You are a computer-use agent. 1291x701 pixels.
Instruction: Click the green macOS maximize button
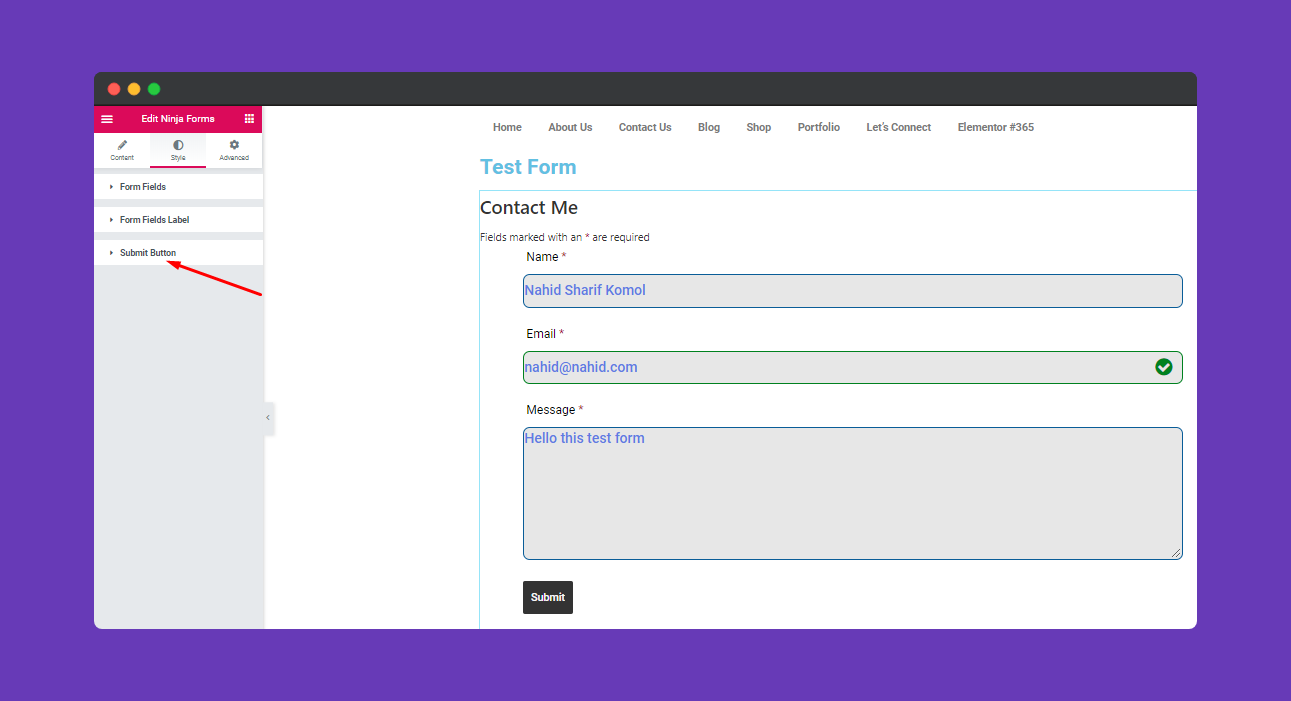(x=154, y=89)
